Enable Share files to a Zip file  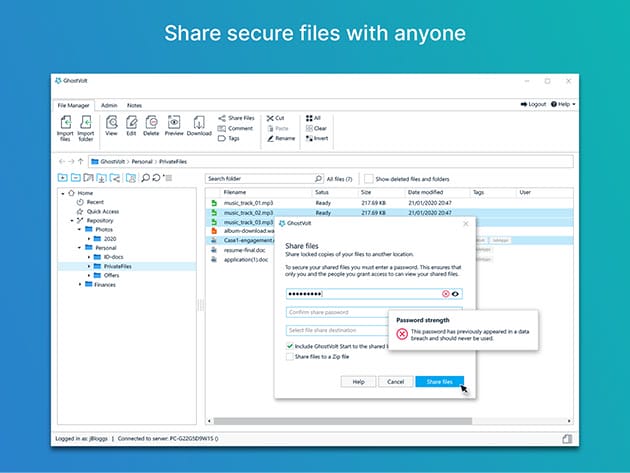coord(290,356)
